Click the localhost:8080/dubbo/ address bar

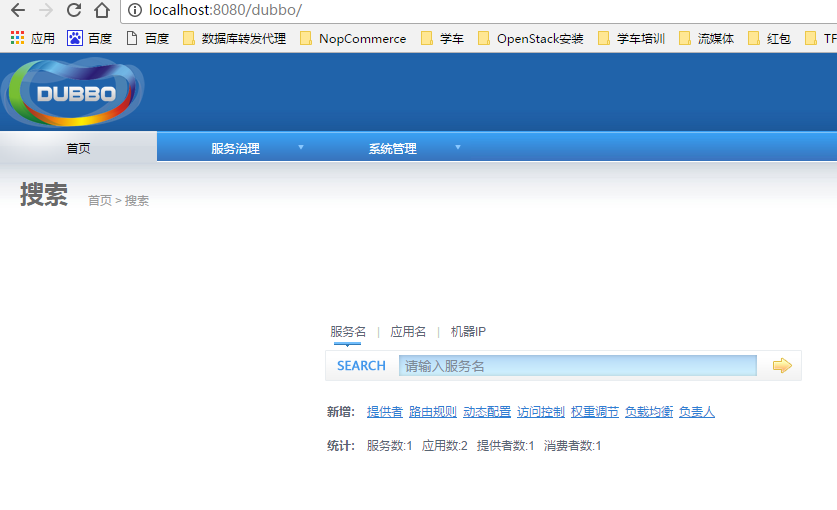[x=480, y=10]
